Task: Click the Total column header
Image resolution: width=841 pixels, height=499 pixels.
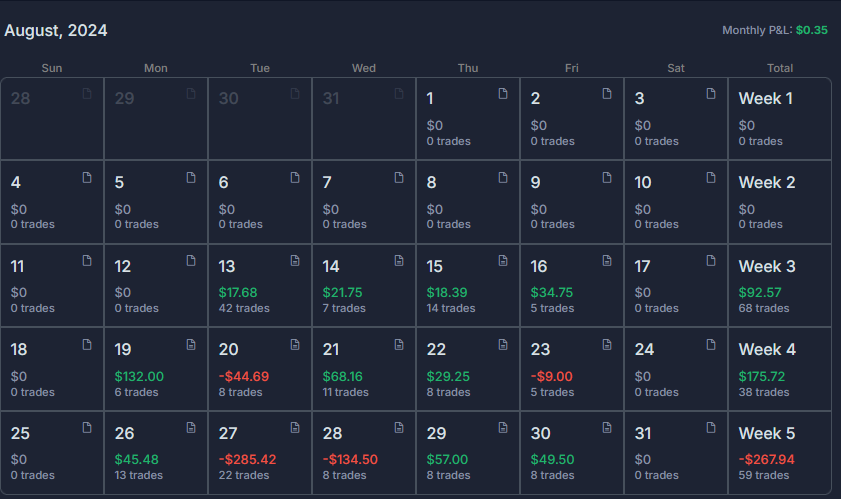Action: [x=779, y=68]
